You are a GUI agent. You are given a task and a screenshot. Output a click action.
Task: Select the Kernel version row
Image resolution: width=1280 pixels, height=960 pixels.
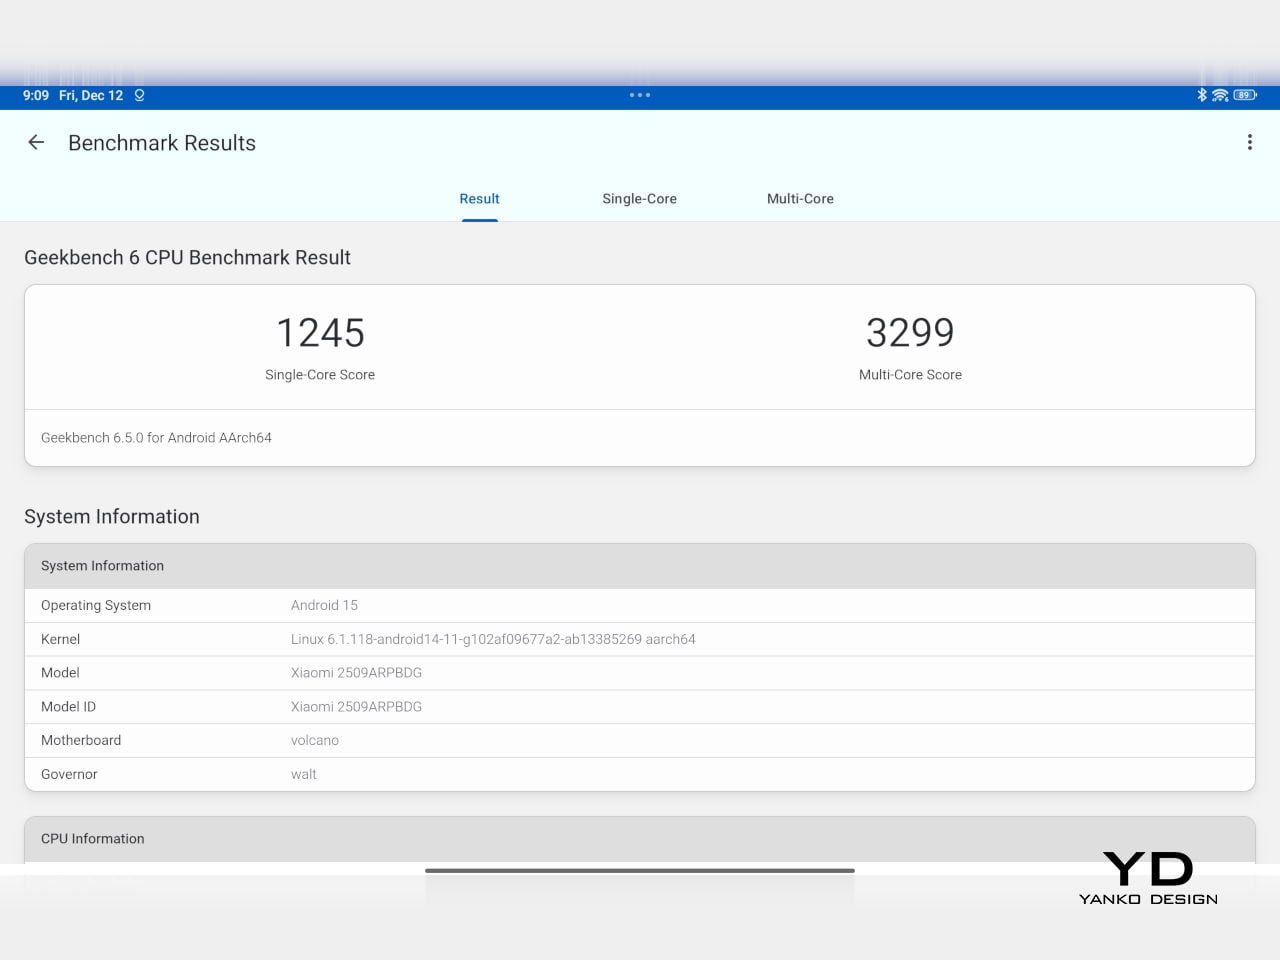[640, 639]
